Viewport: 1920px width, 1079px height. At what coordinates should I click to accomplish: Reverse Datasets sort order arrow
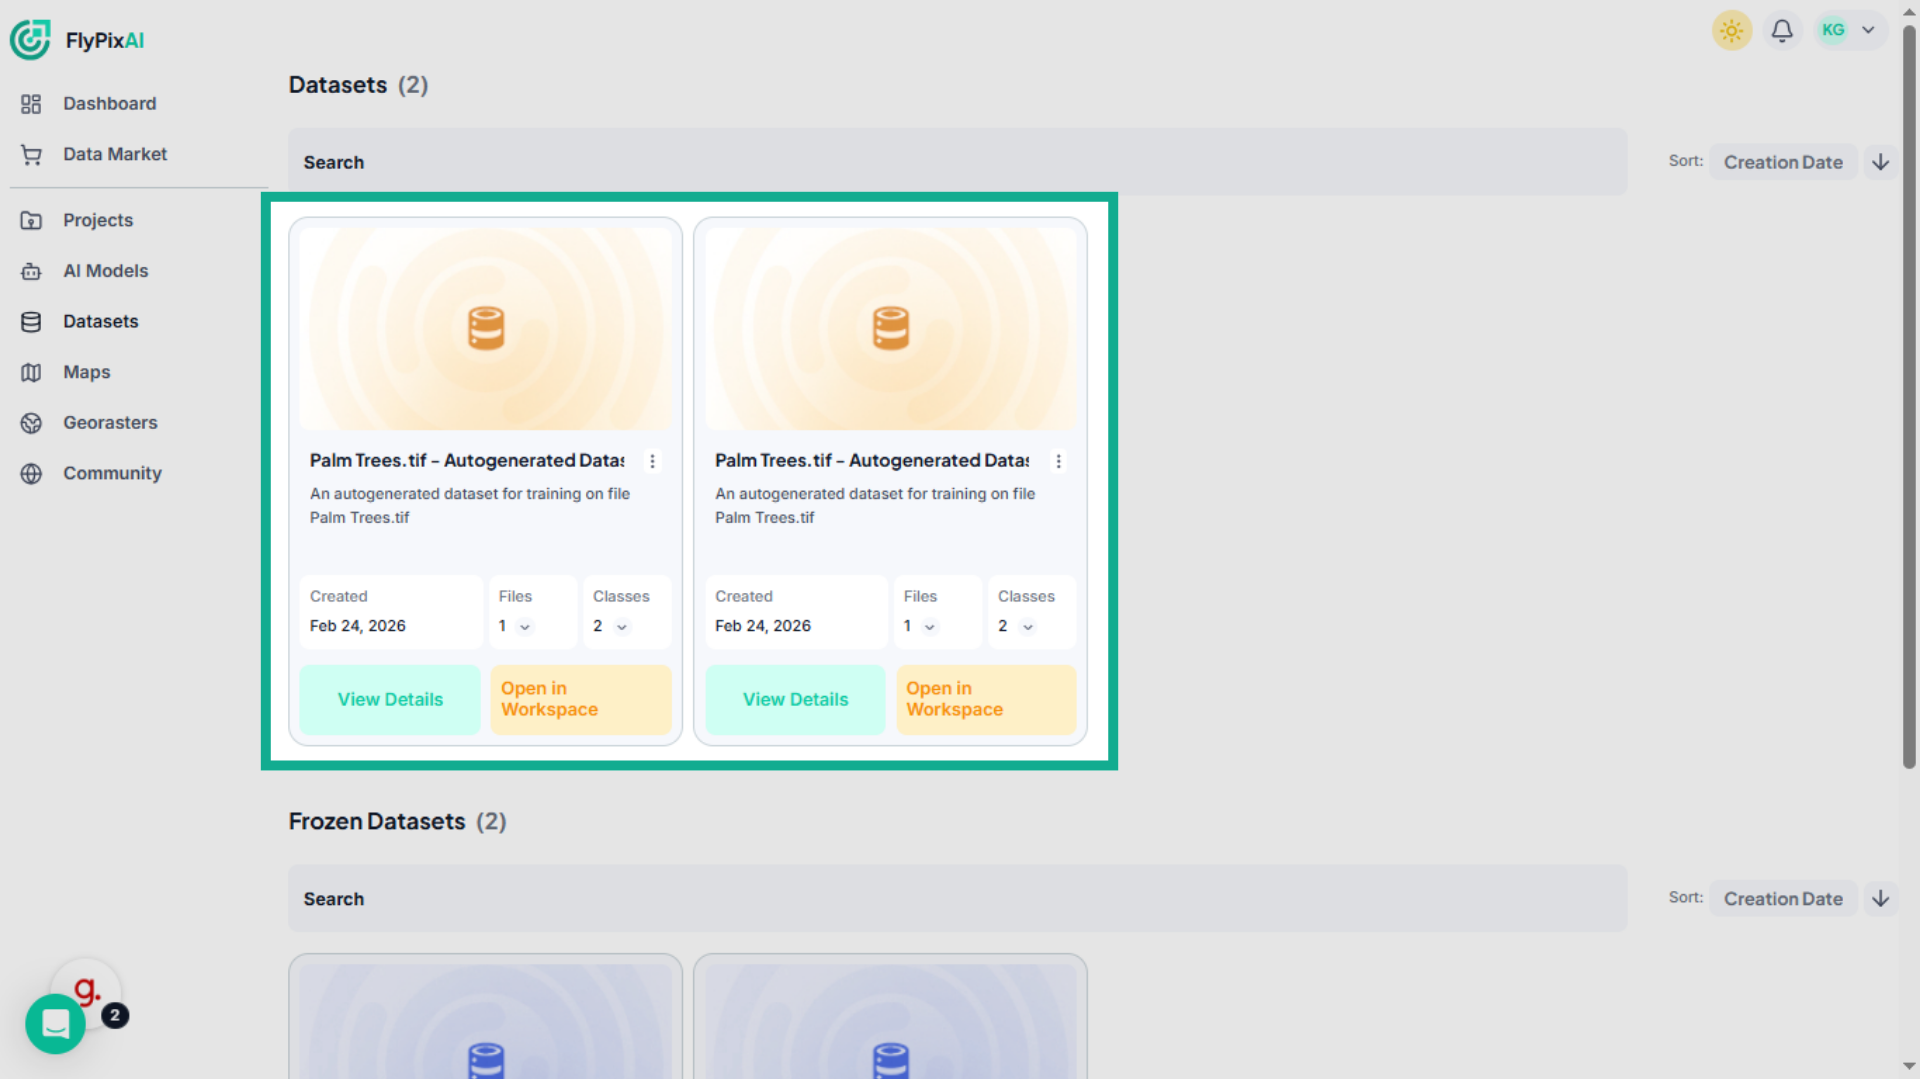click(x=1881, y=162)
